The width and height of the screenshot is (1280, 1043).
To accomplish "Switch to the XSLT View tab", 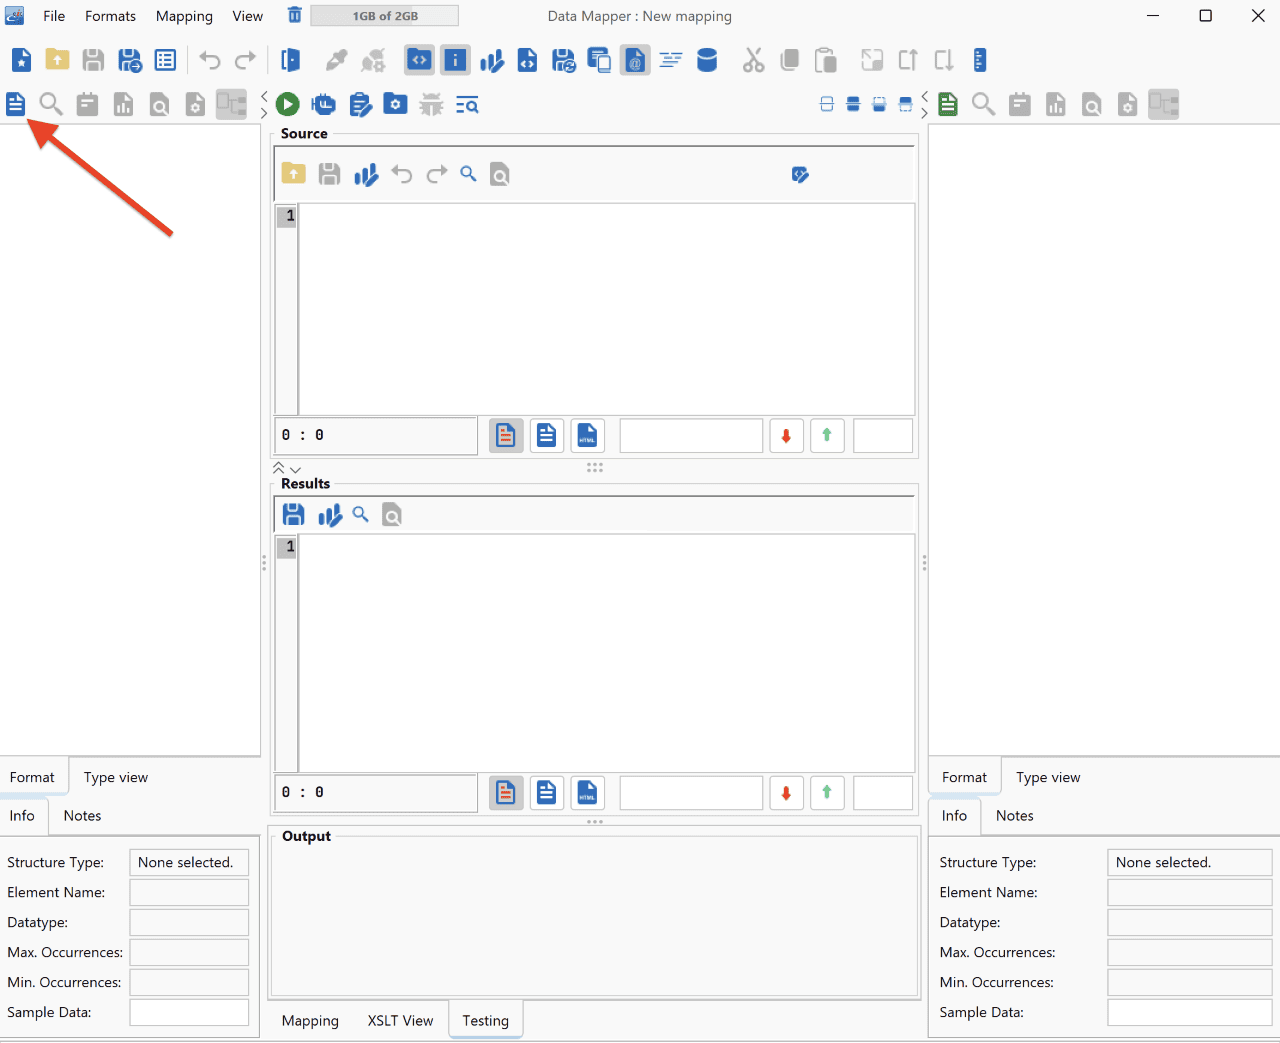I will [400, 1021].
